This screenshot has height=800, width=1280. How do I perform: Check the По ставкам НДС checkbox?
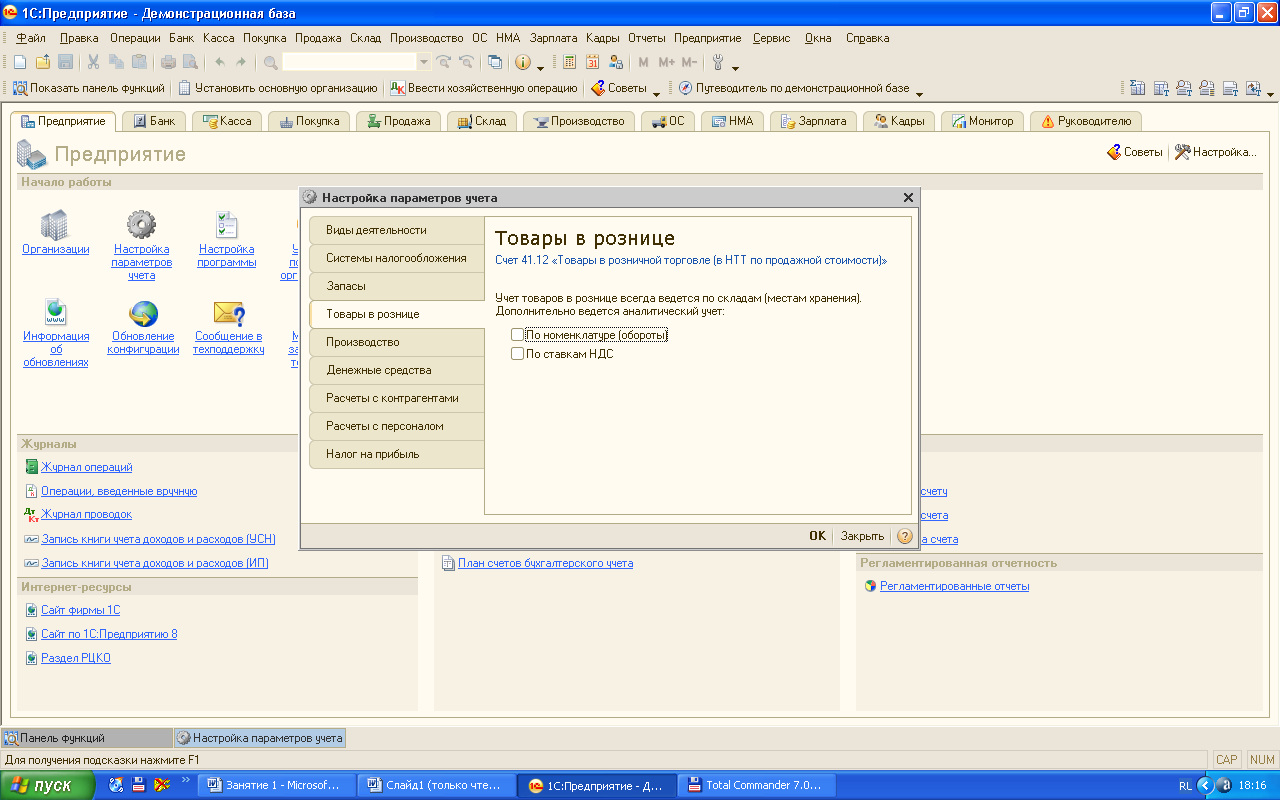[517, 353]
